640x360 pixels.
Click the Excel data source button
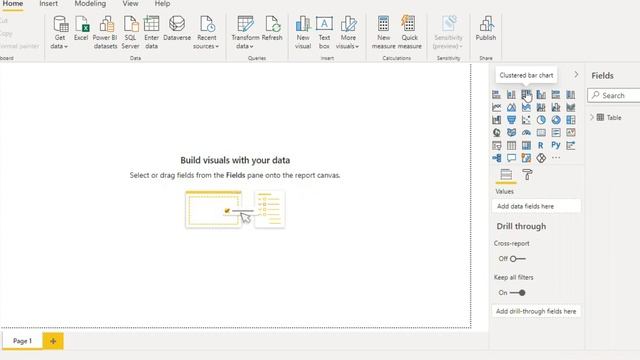81,28
